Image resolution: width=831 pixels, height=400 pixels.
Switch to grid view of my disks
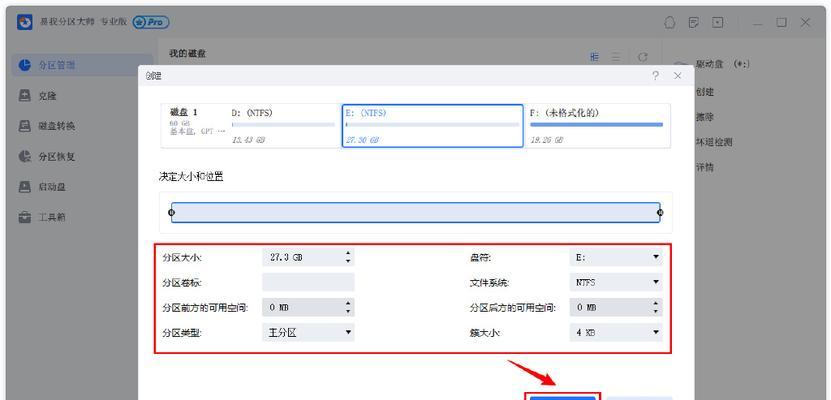[x=595, y=57]
